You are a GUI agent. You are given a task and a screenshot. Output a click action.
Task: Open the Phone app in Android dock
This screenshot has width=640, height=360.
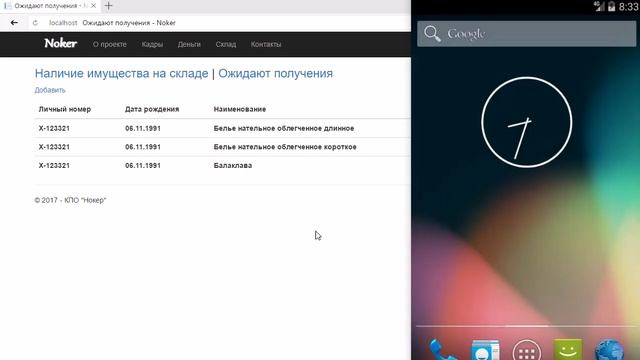click(x=442, y=350)
